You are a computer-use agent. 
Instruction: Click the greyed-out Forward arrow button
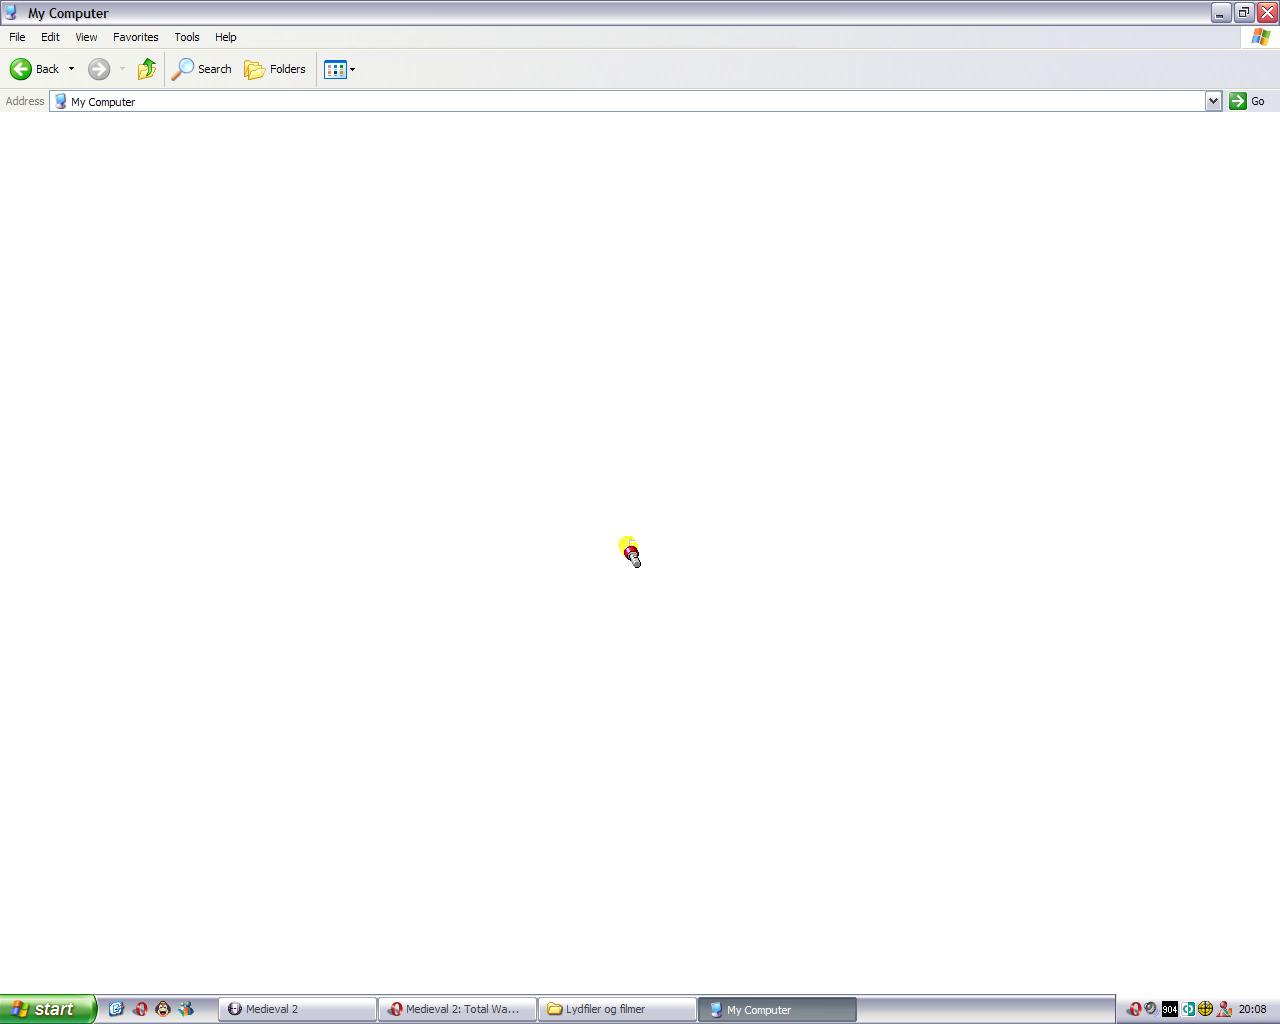click(99, 69)
